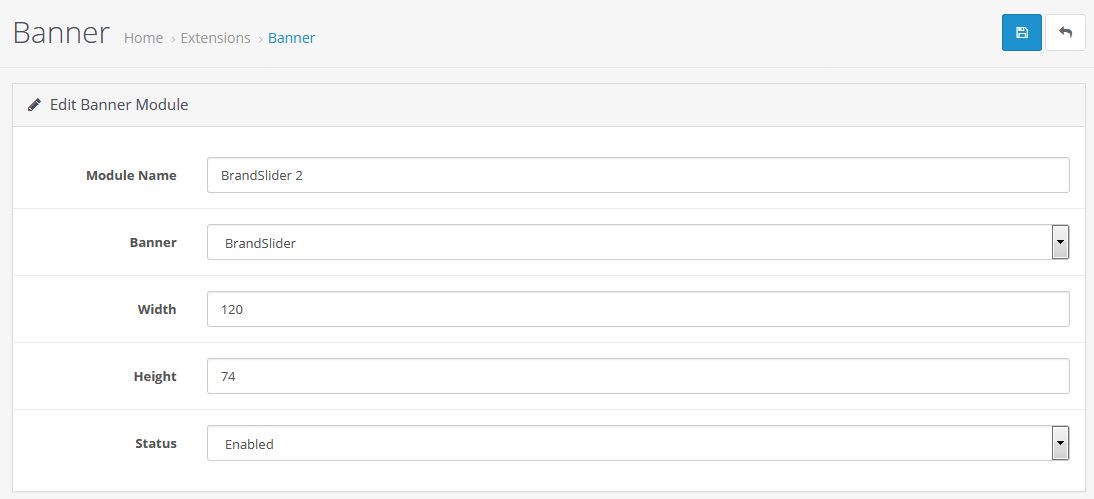The width and height of the screenshot is (1094, 499).
Task: Click the blue Save floppy-disk icon
Action: pos(1021,33)
